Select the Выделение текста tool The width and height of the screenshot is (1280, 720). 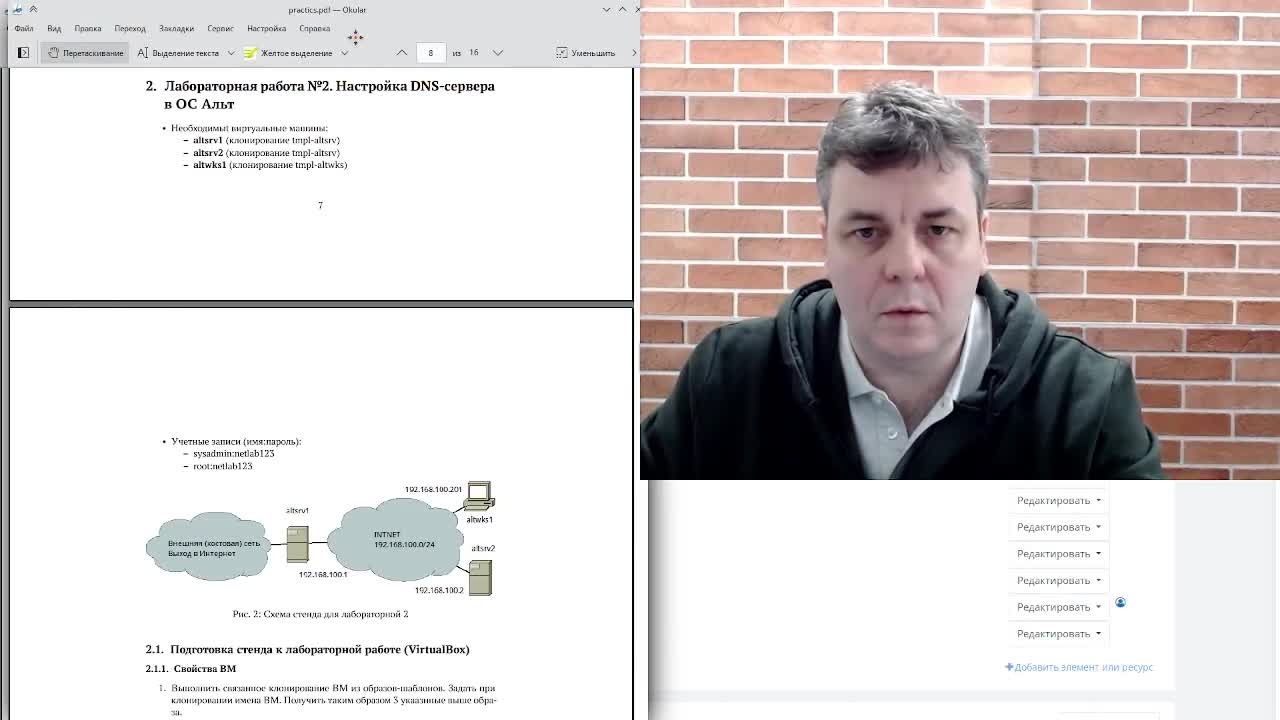click(x=177, y=53)
